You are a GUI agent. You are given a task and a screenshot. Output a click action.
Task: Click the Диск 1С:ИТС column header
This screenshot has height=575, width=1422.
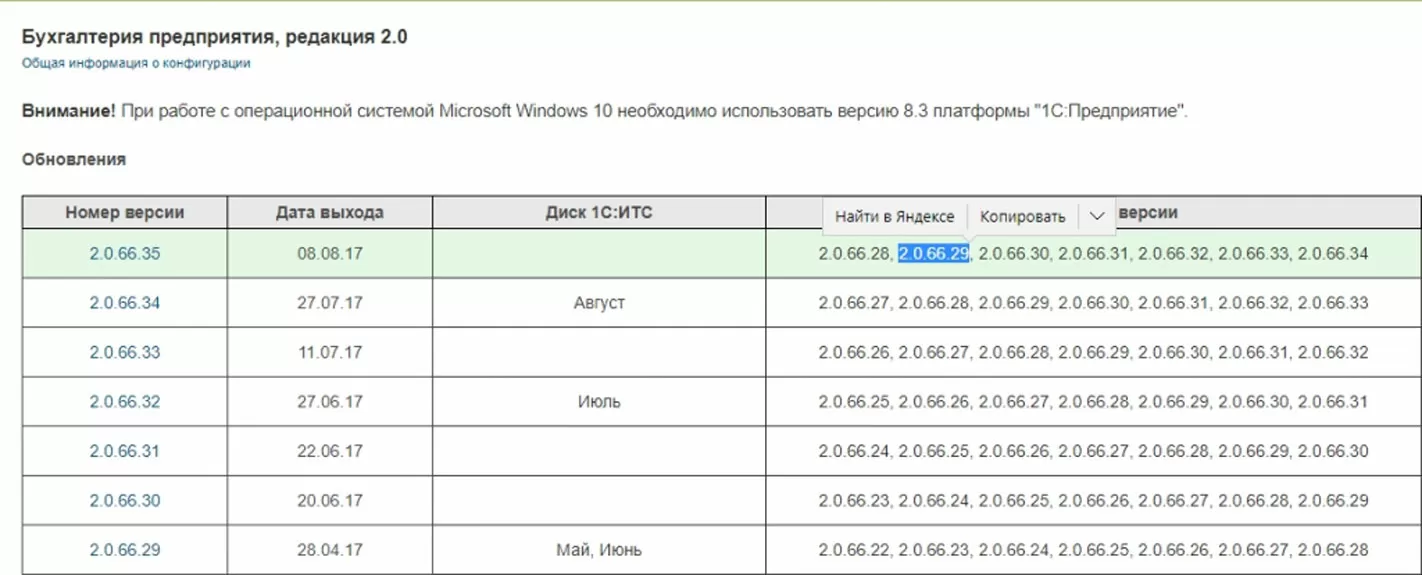click(598, 212)
